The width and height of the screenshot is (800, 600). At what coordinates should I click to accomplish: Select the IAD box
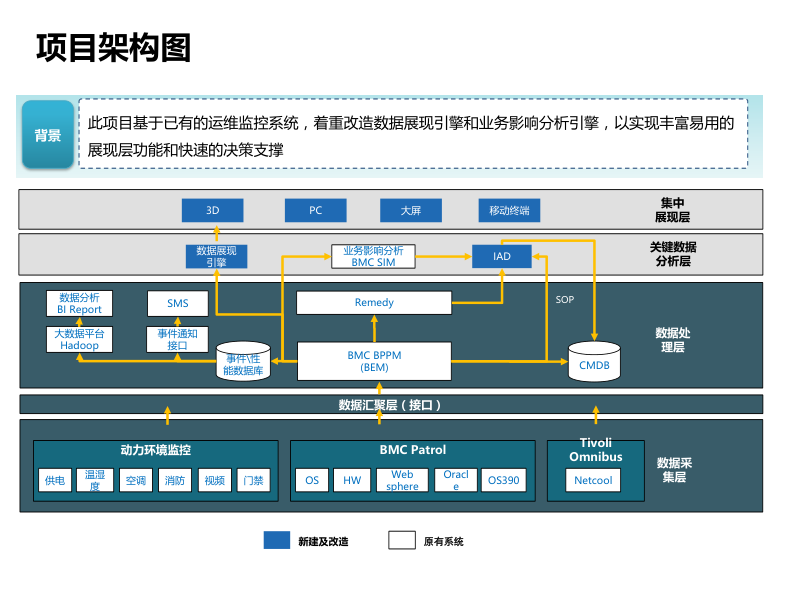pos(502,256)
